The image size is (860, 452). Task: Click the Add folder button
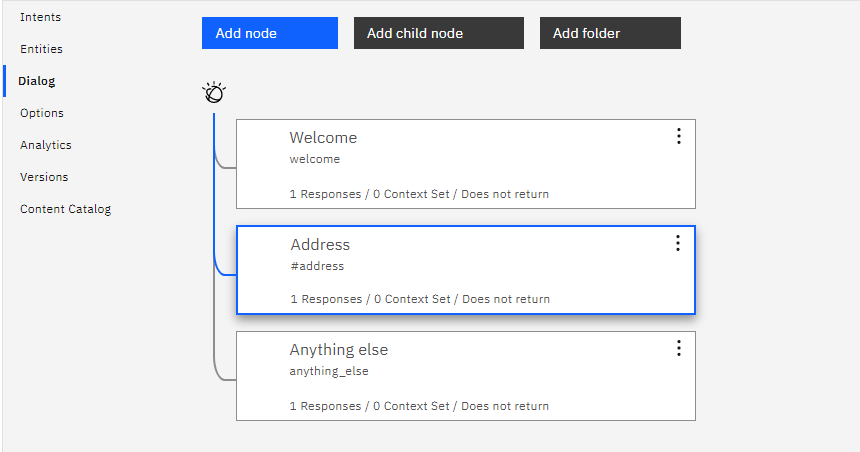pos(610,33)
